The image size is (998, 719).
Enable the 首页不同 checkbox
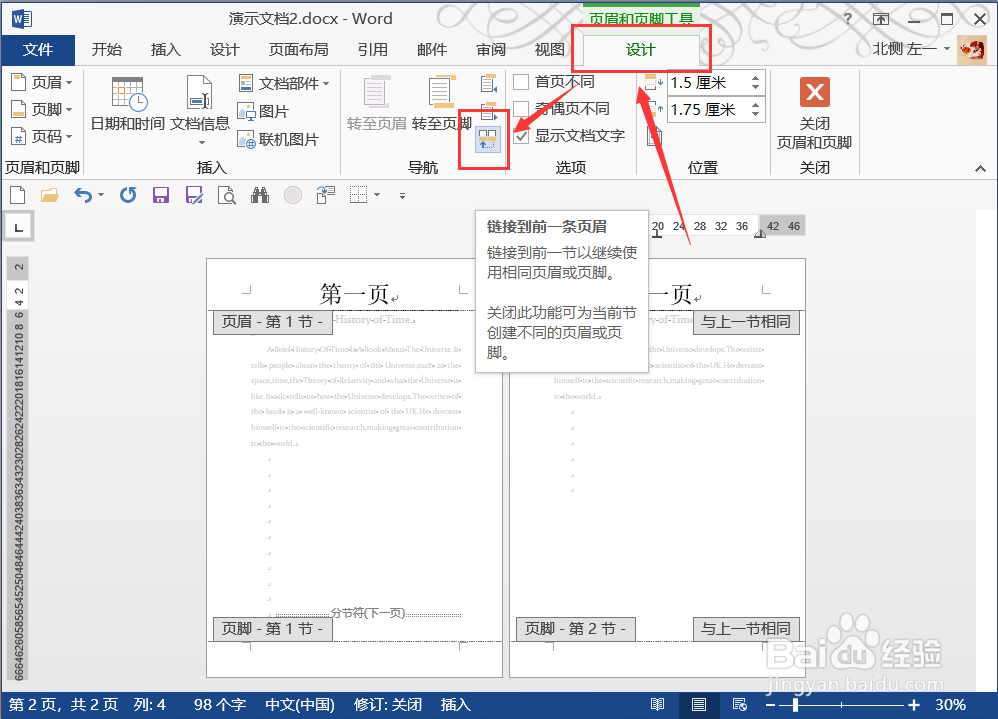pyautogui.click(x=521, y=82)
